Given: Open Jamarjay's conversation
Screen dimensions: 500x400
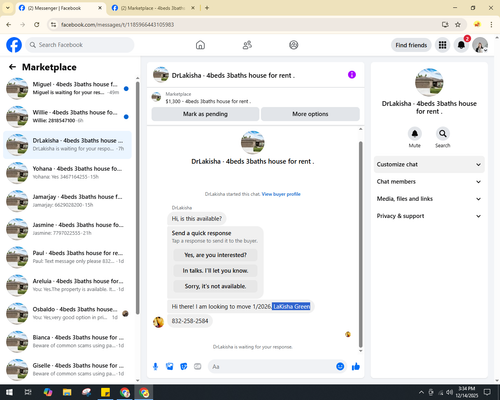Looking at the screenshot, I should coord(68,201).
